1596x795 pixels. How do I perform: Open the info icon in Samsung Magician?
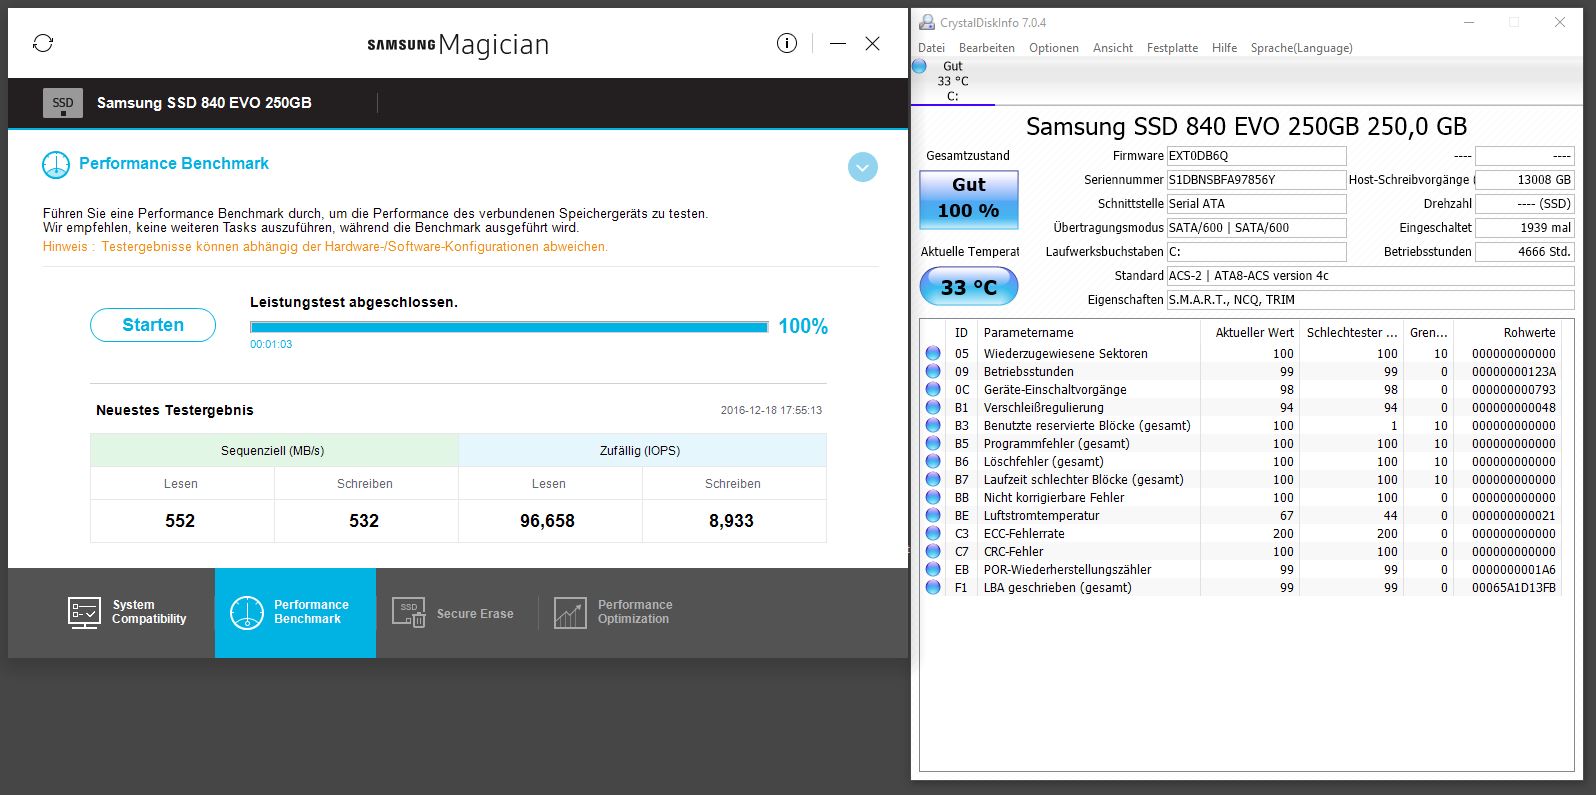[x=787, y=43]
